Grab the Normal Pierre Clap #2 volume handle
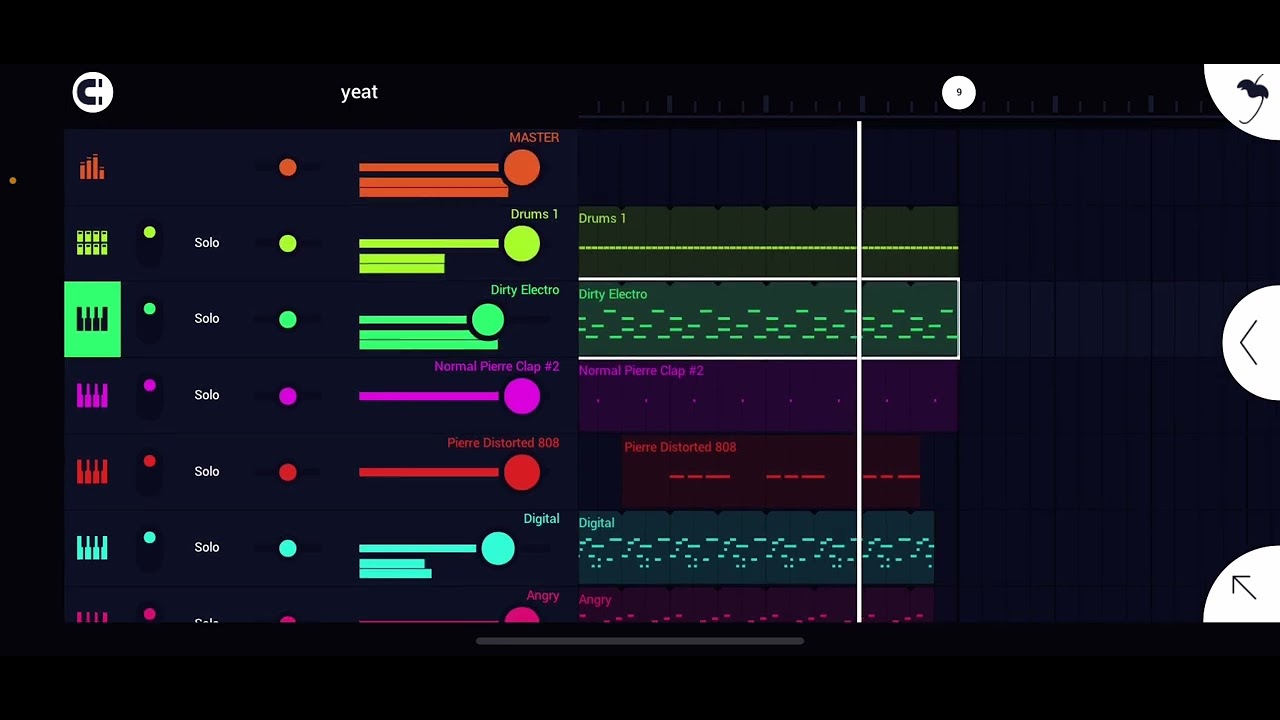The height and width of the screenshot is (720, 1280). [x=522, y=397]
